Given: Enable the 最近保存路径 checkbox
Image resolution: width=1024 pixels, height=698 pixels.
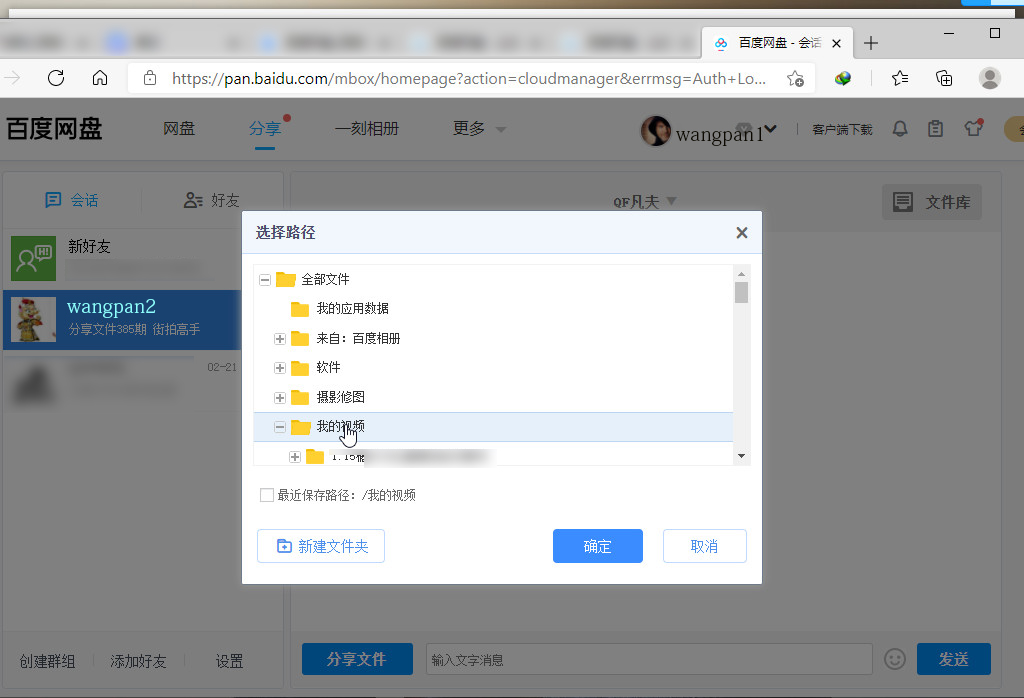Looking at the screenshot, I should tap(267, 494).
